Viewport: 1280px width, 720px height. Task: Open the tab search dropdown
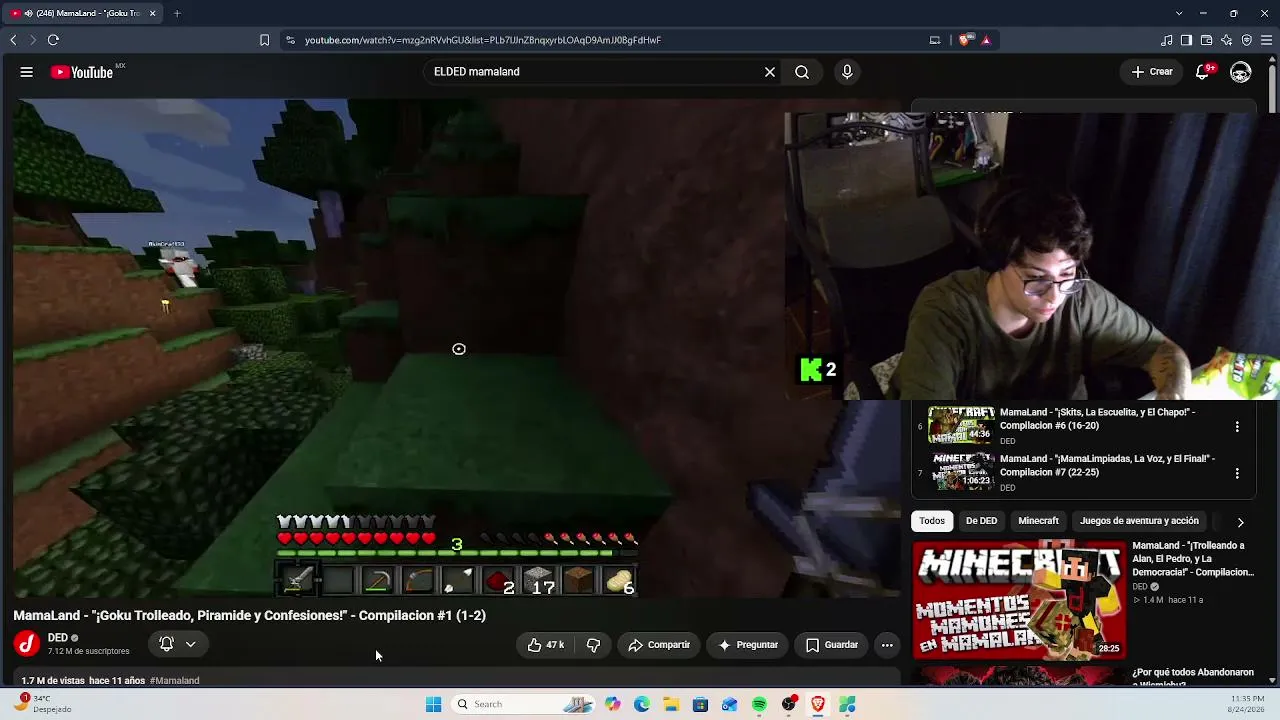pos(1179,13)
